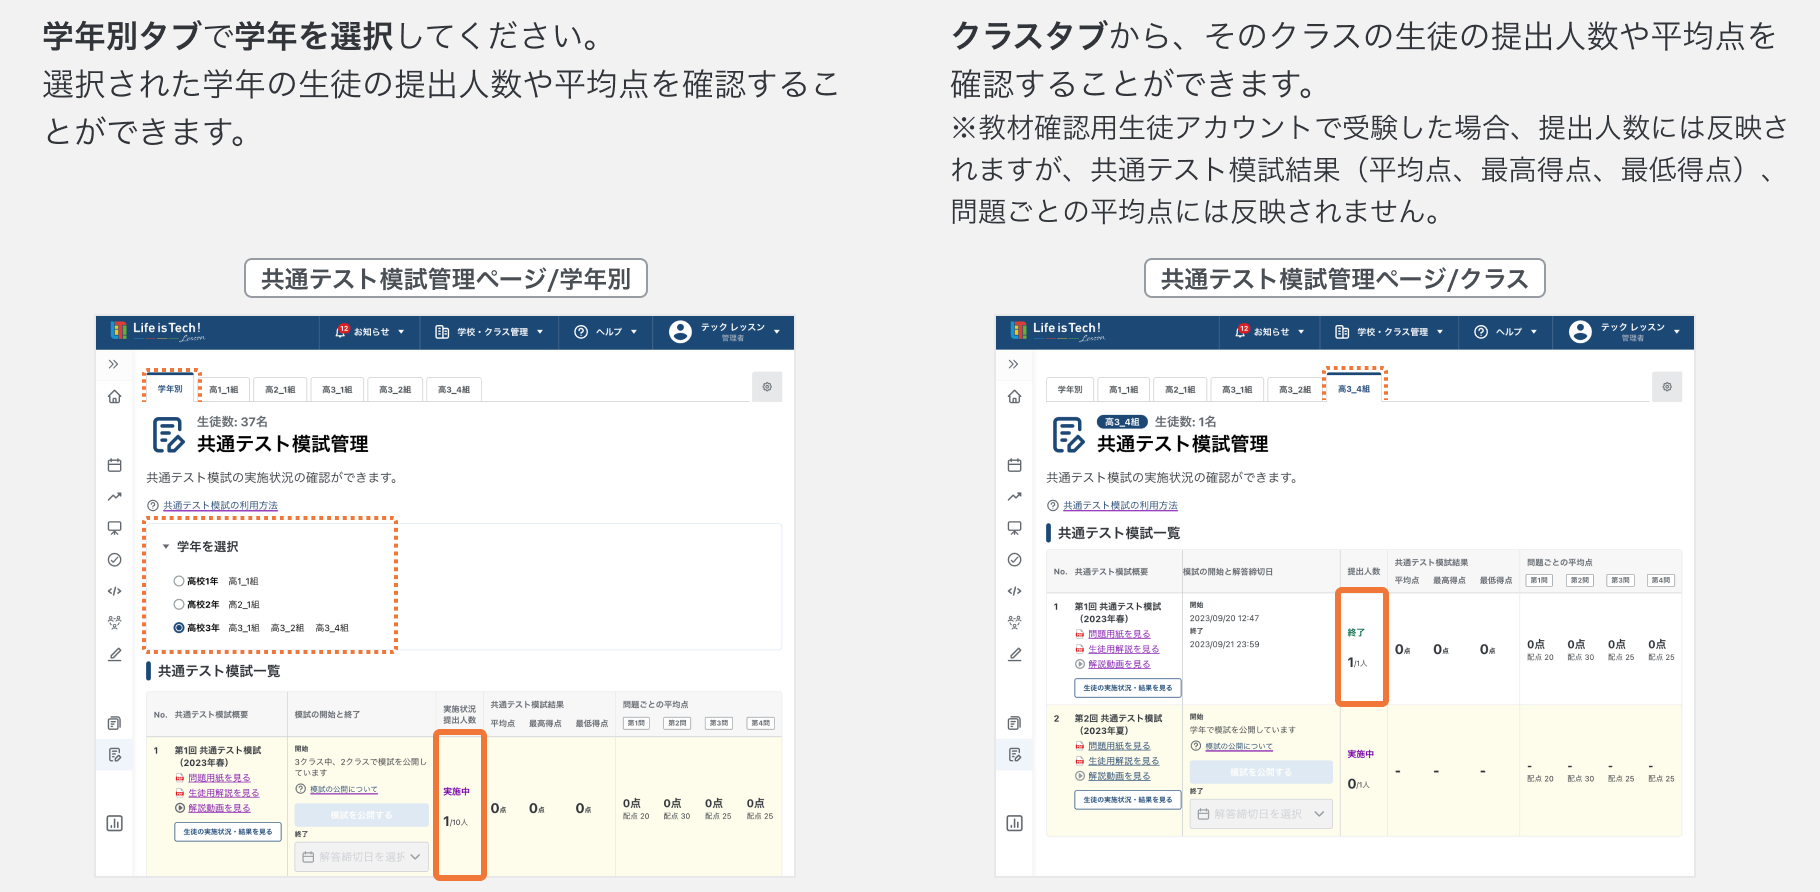Click the mock test management icon in the left screenshot sidebar
This screenshot has height=892, width=1820.
(x=114, y=754)
